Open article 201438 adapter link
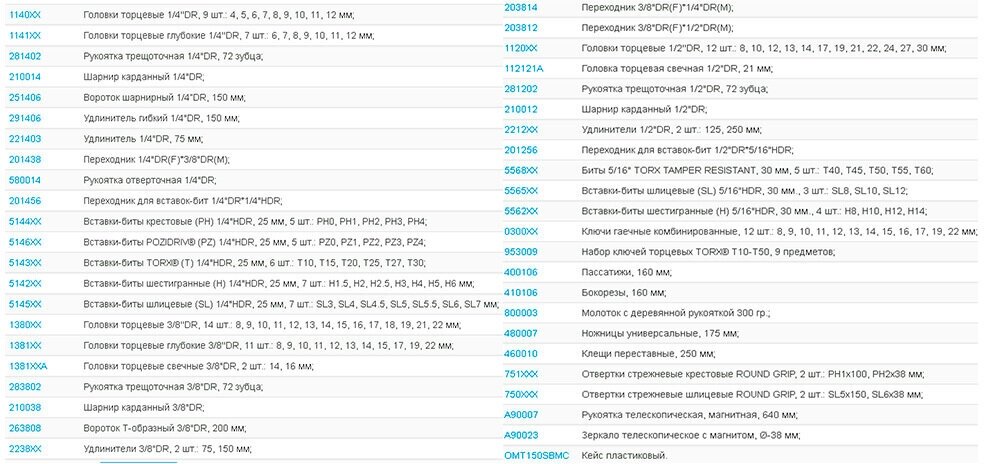 (x=25, y=159)
